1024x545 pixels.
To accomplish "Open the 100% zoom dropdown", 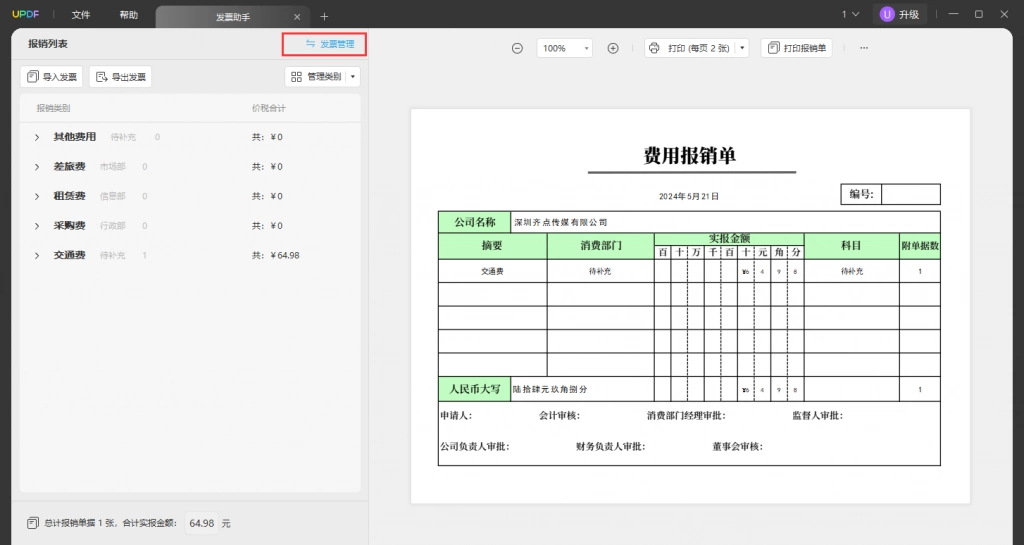I will 564,48.
